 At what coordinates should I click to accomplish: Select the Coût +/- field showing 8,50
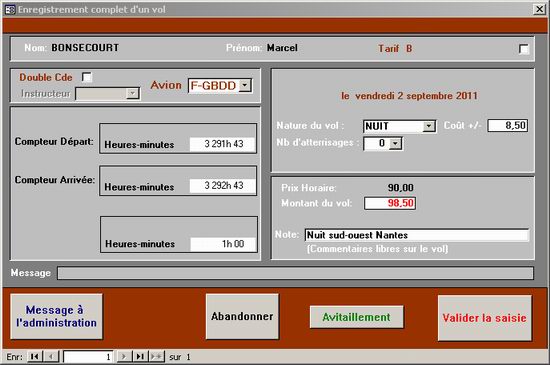click(508, 126)
